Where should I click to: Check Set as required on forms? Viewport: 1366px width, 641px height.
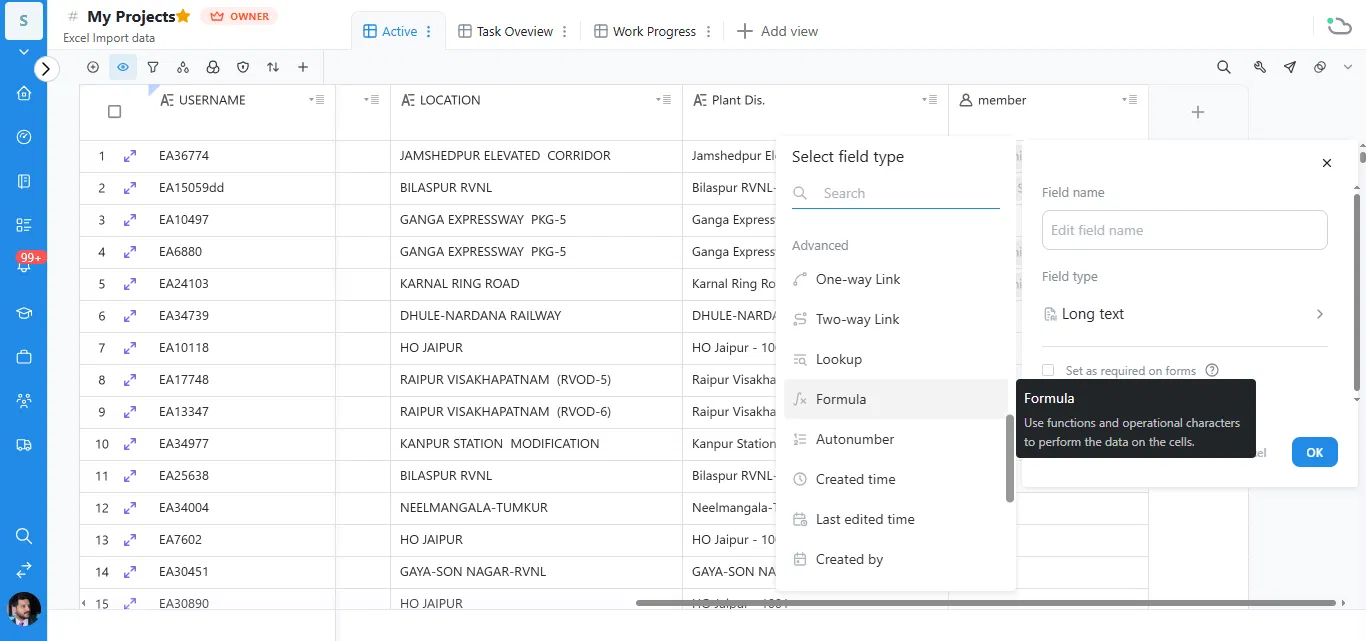point(1048,370)
